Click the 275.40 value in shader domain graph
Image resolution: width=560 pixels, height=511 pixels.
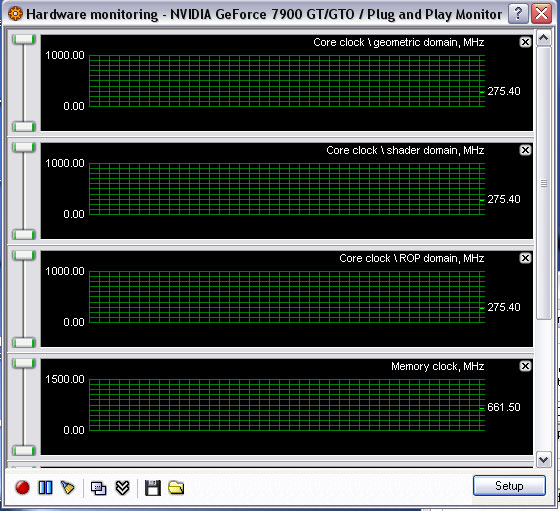click(x=504, y=199)
